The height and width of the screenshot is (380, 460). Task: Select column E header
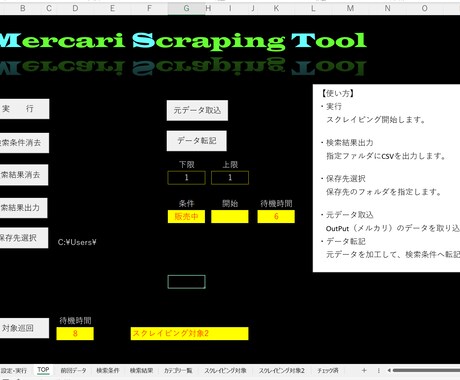click(112, 8)
